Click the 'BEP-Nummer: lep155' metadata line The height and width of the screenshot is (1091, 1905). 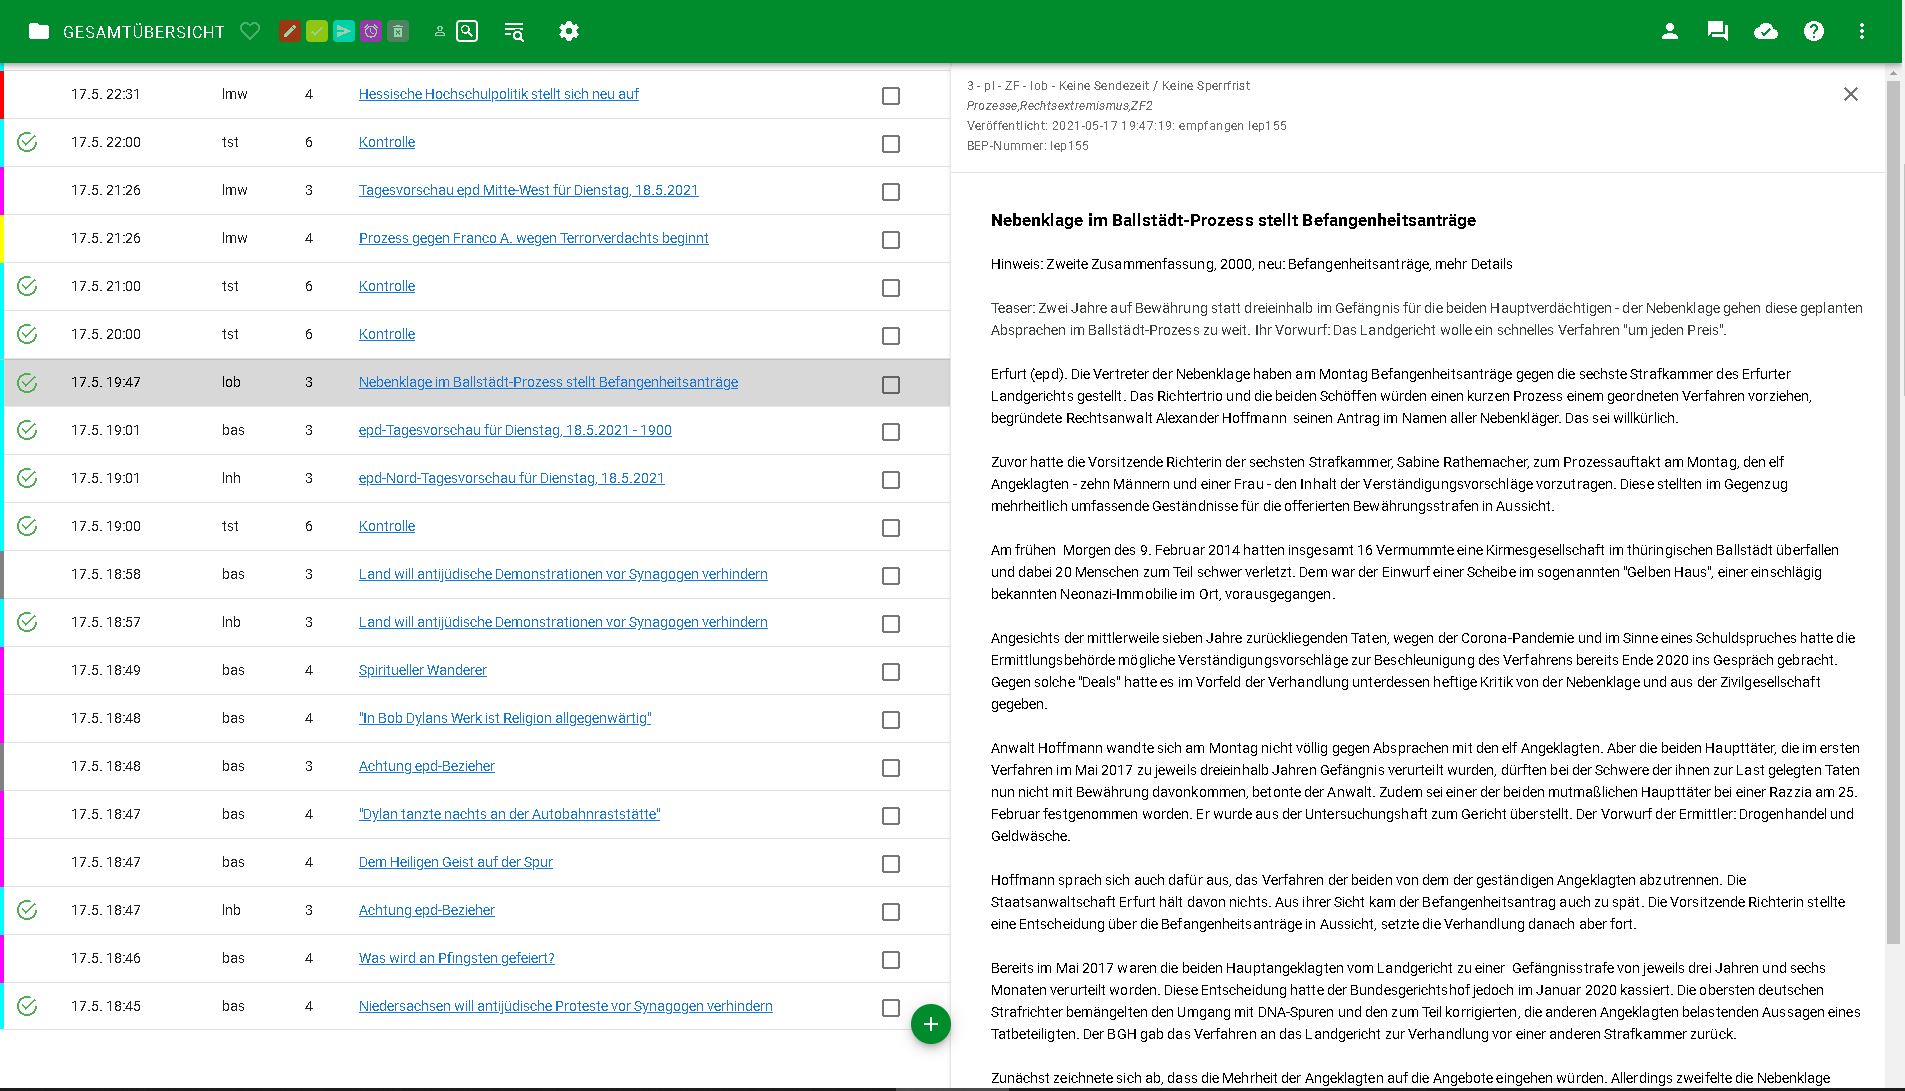tap(1027, 146)
